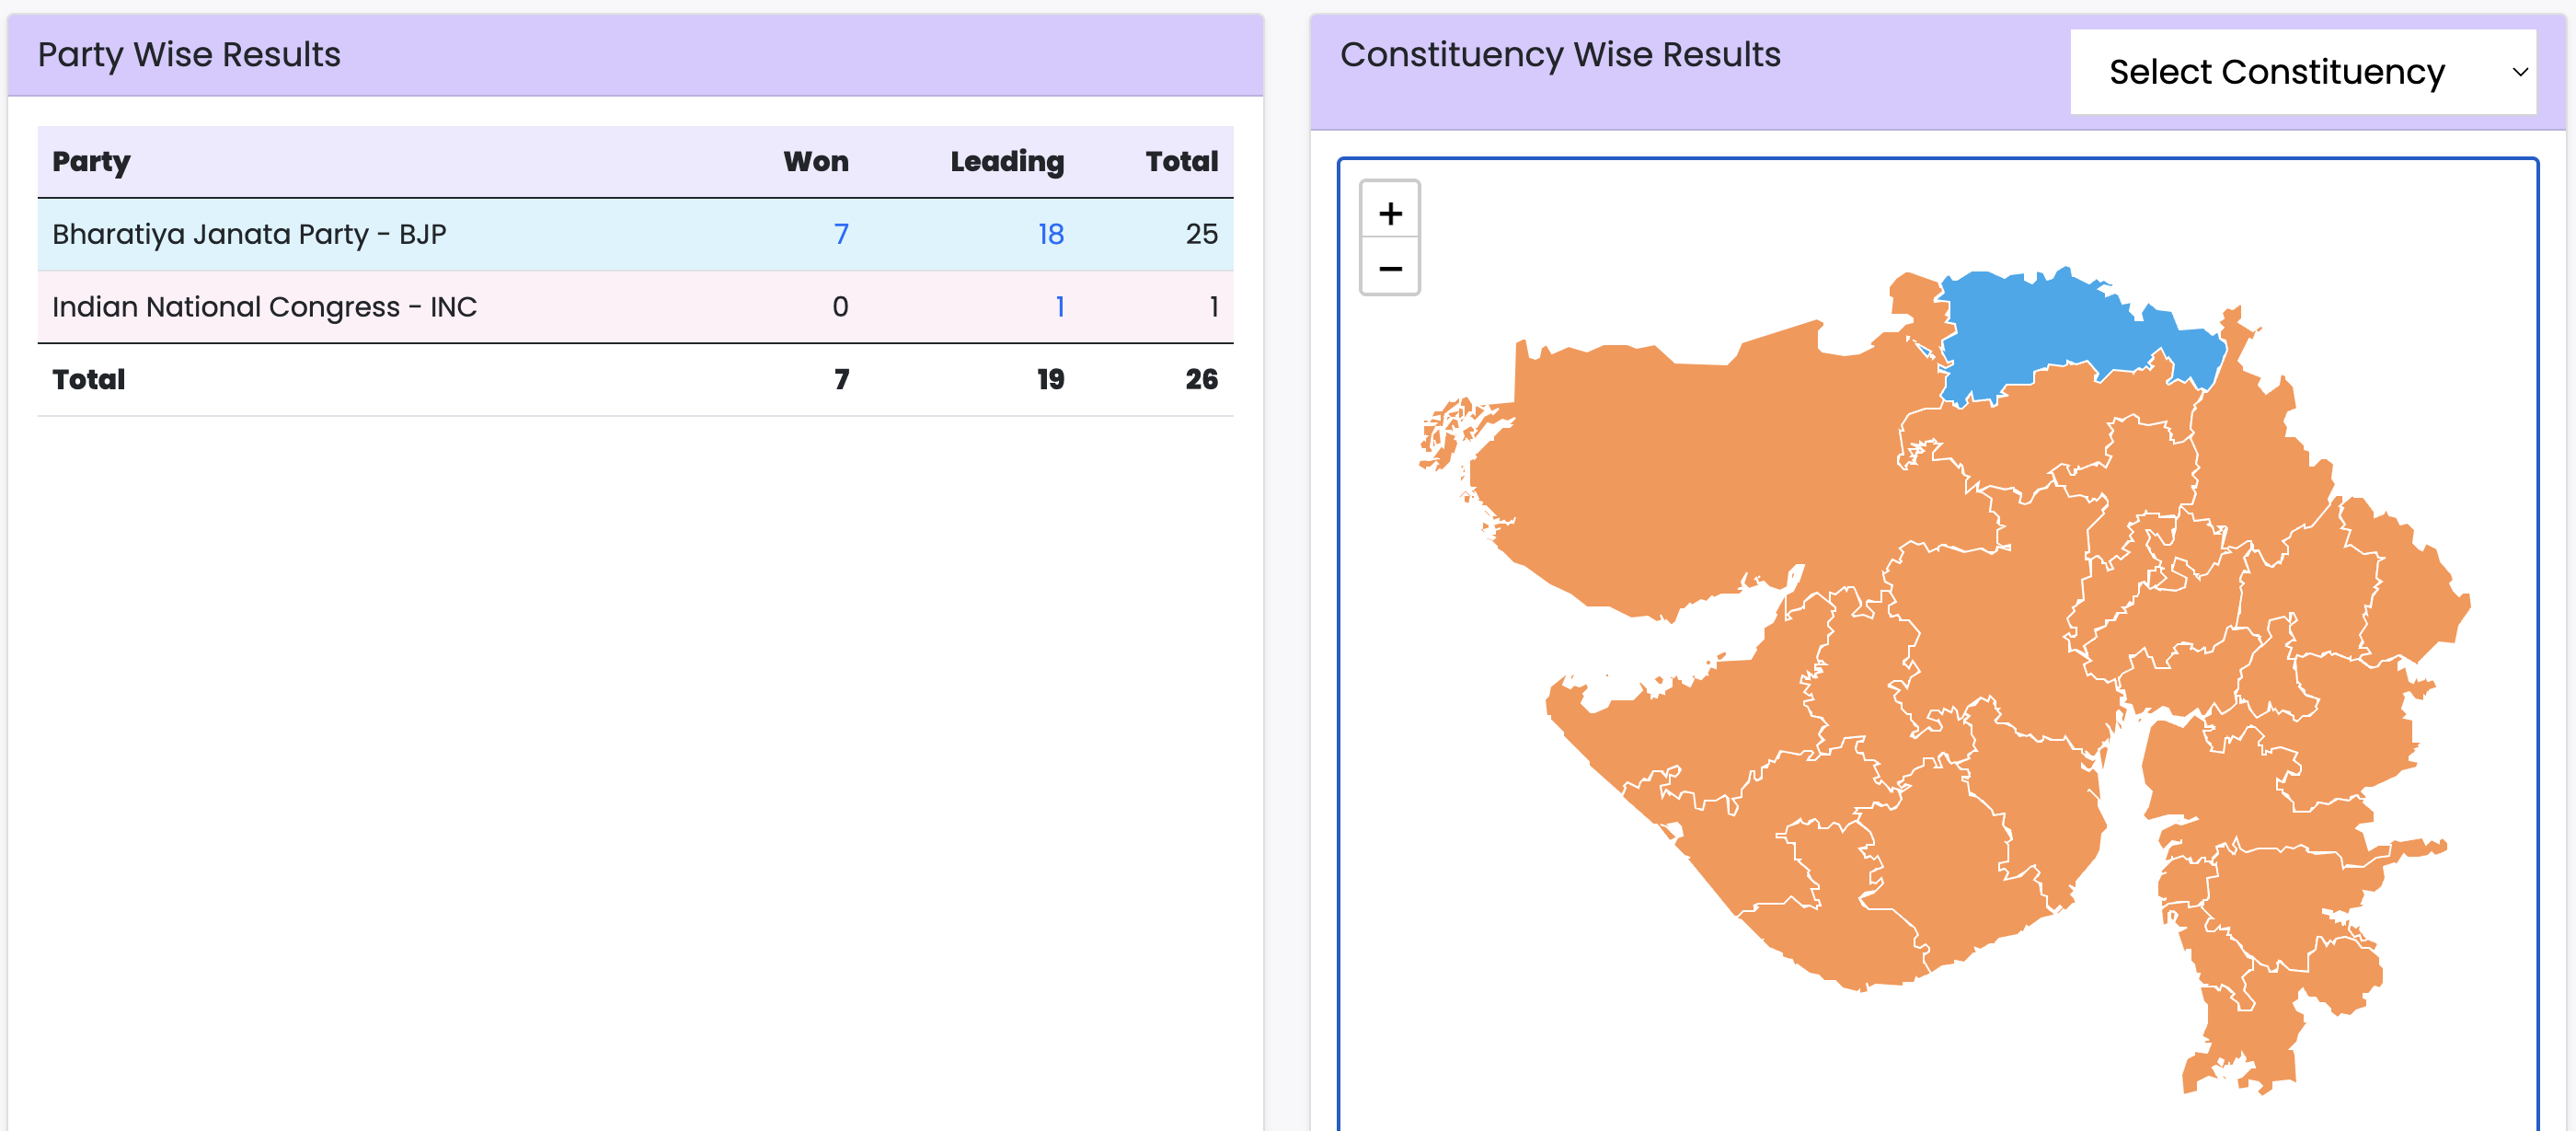
Task: Select Bharatiya Janata Party - BJP row name
Action: click(x=249, y=234)
